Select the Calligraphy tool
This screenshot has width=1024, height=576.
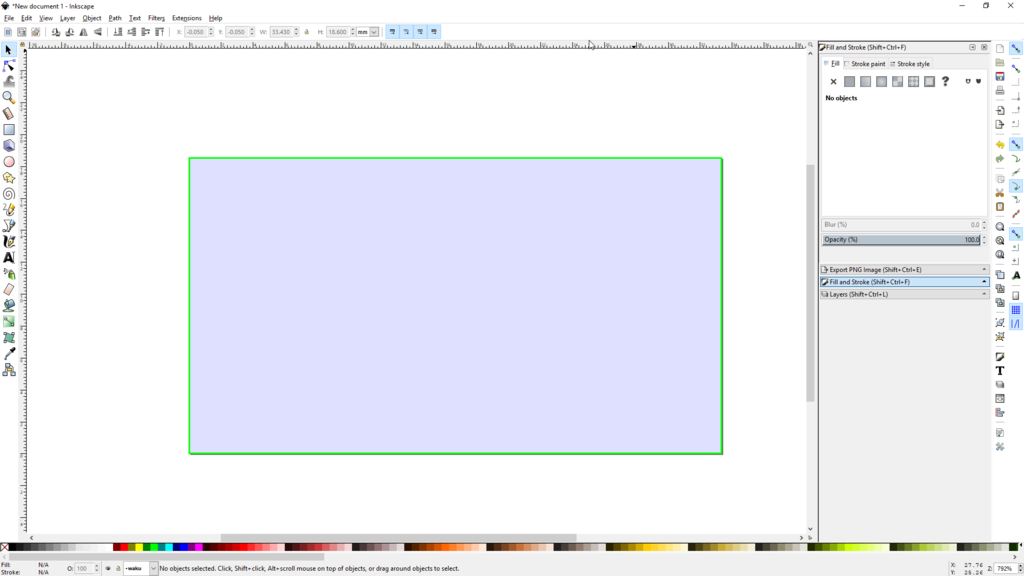pos(8,242)
